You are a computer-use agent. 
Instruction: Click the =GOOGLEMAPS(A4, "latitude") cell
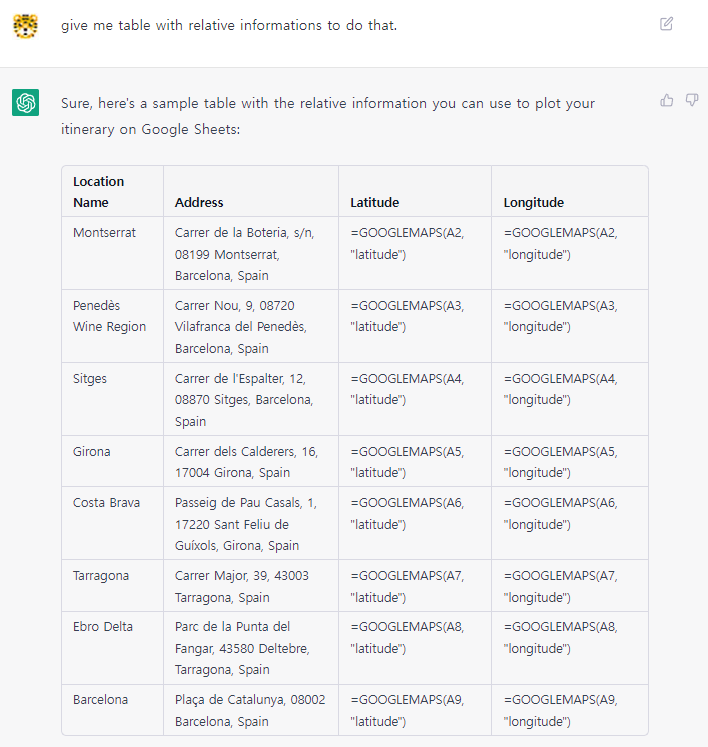click(415, 399)
